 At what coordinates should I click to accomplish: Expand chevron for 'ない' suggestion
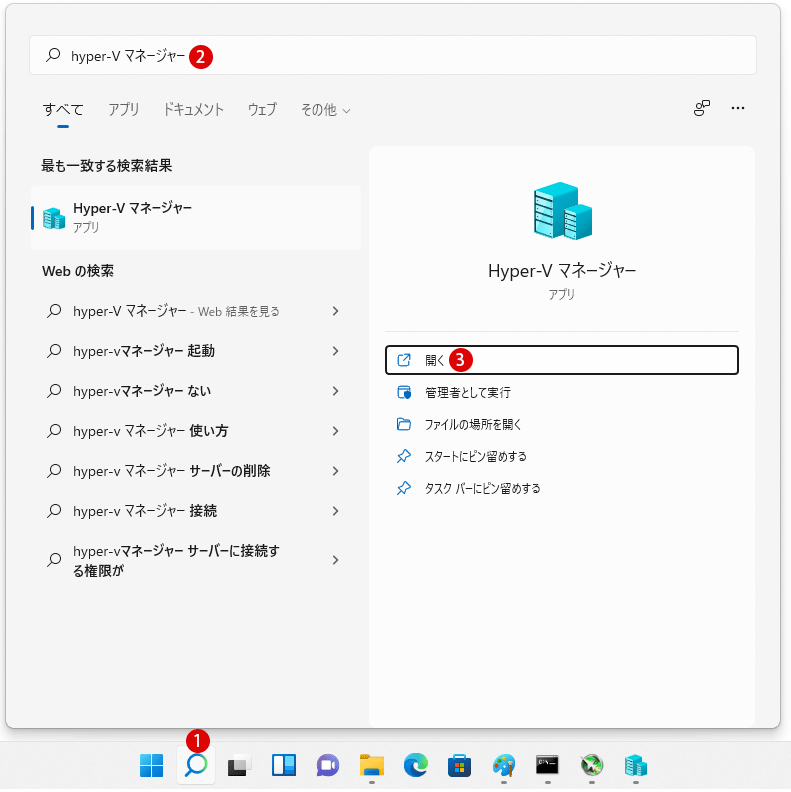tap(335, 391)
